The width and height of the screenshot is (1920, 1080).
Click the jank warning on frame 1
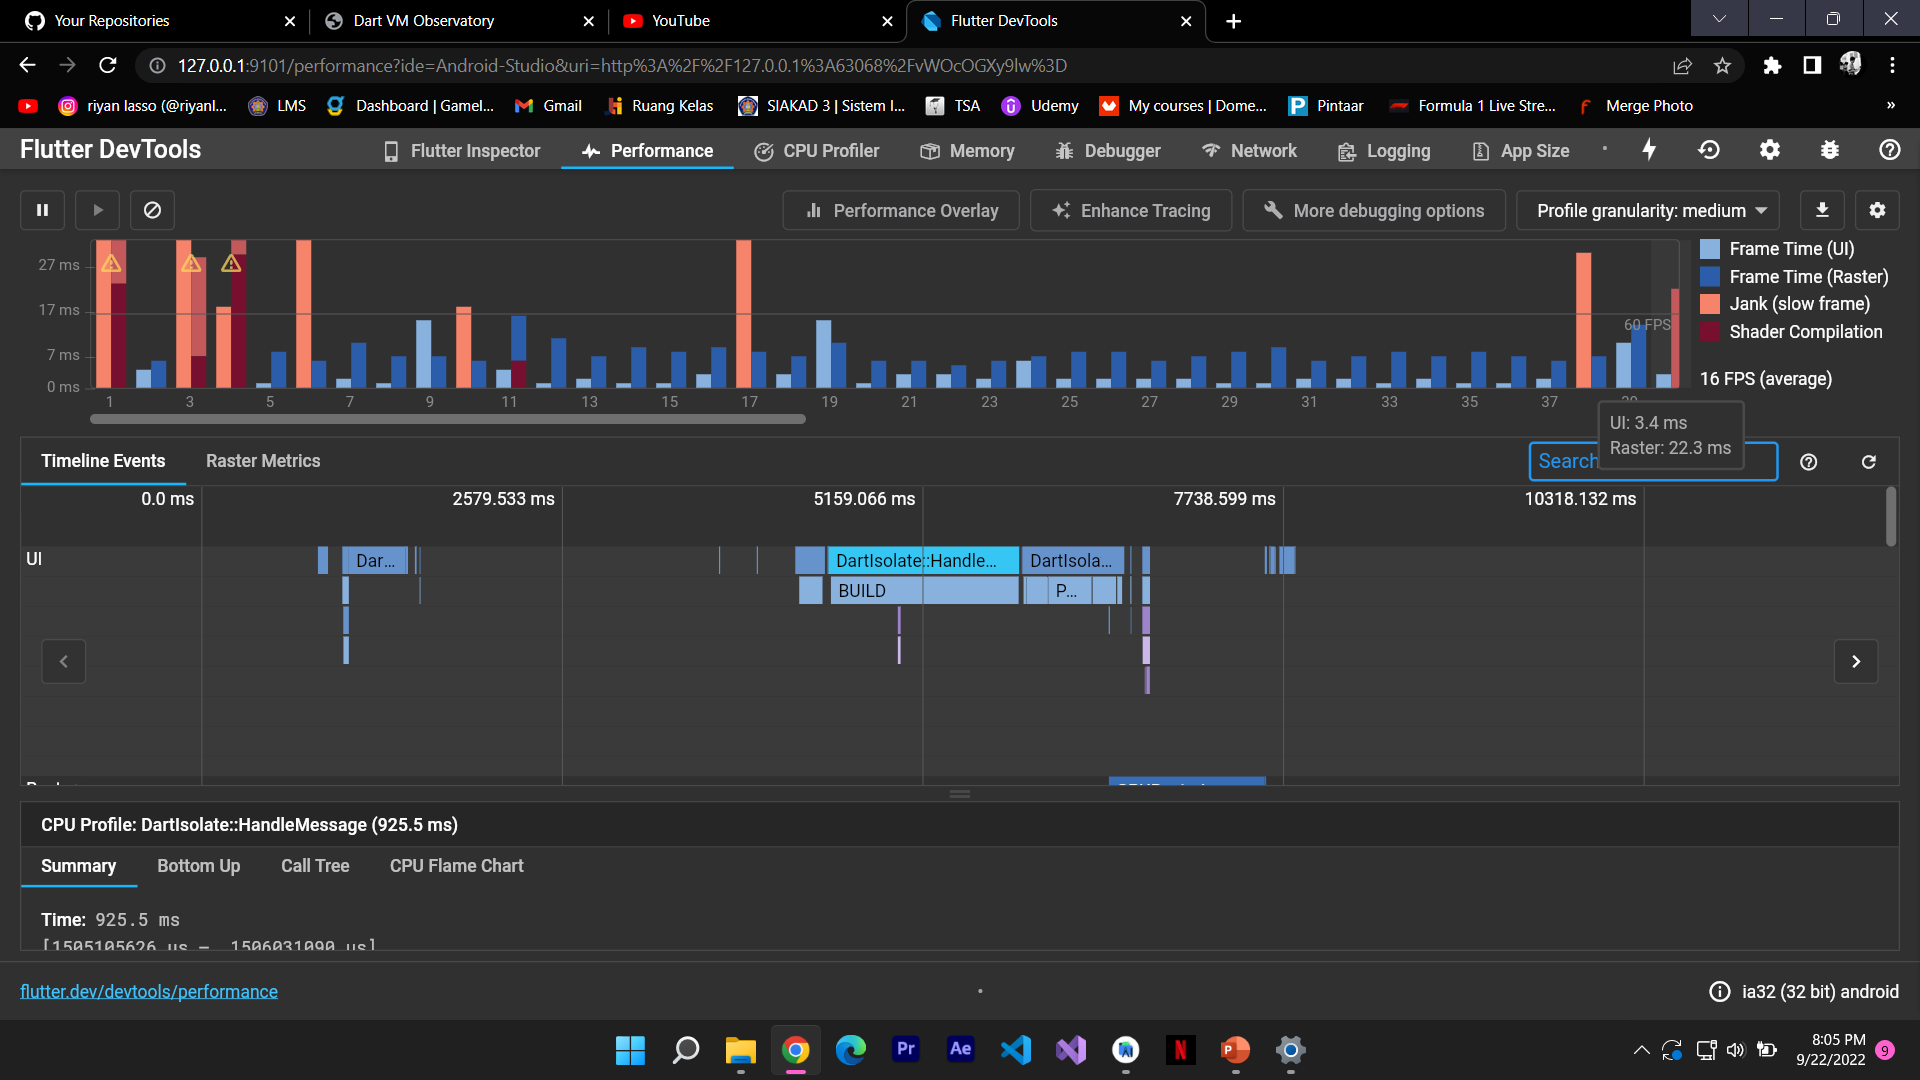(111, 264)
